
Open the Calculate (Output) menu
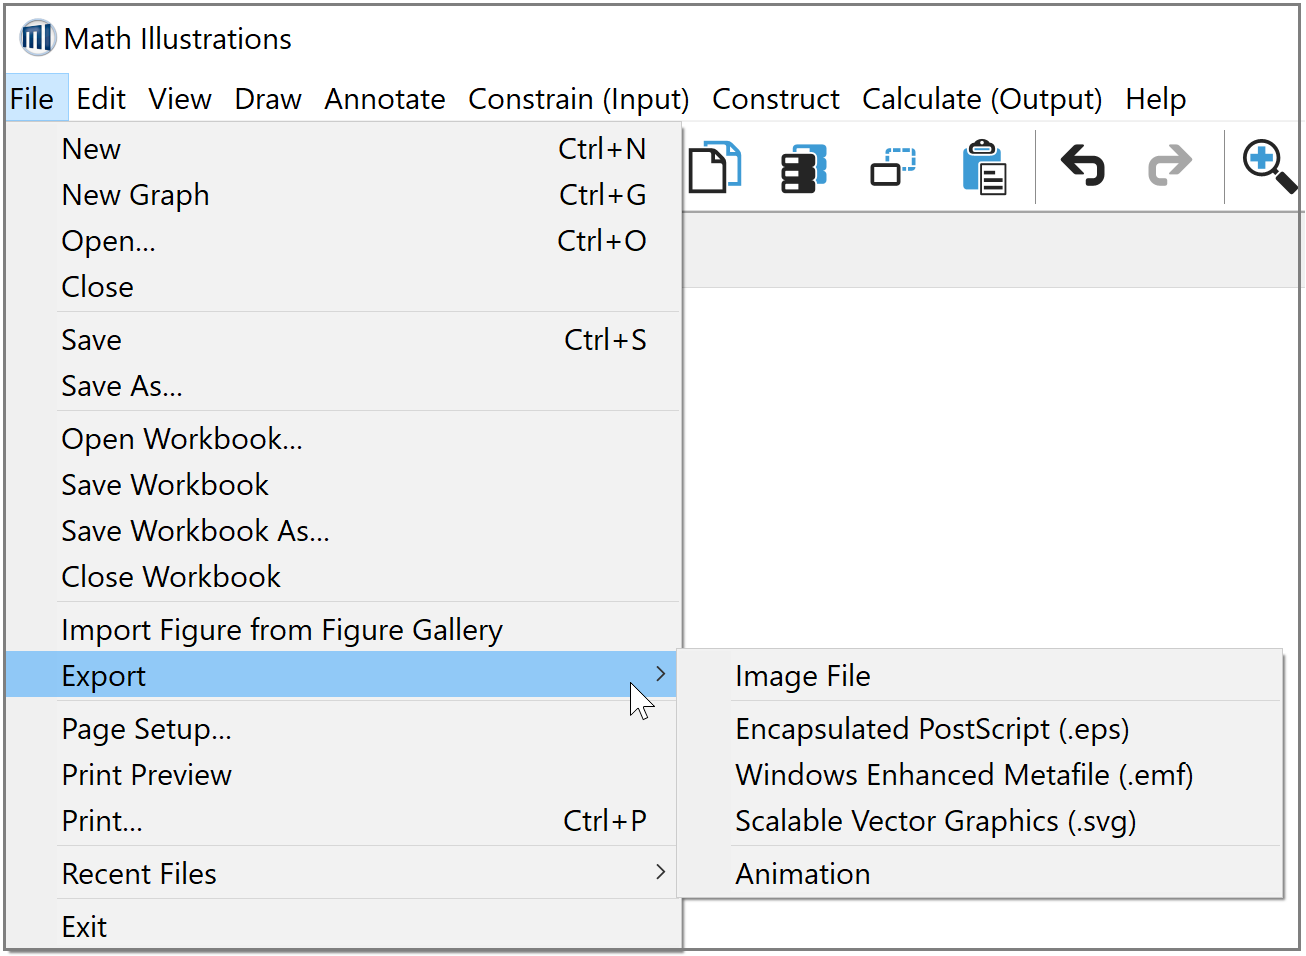tap(981, 99)
